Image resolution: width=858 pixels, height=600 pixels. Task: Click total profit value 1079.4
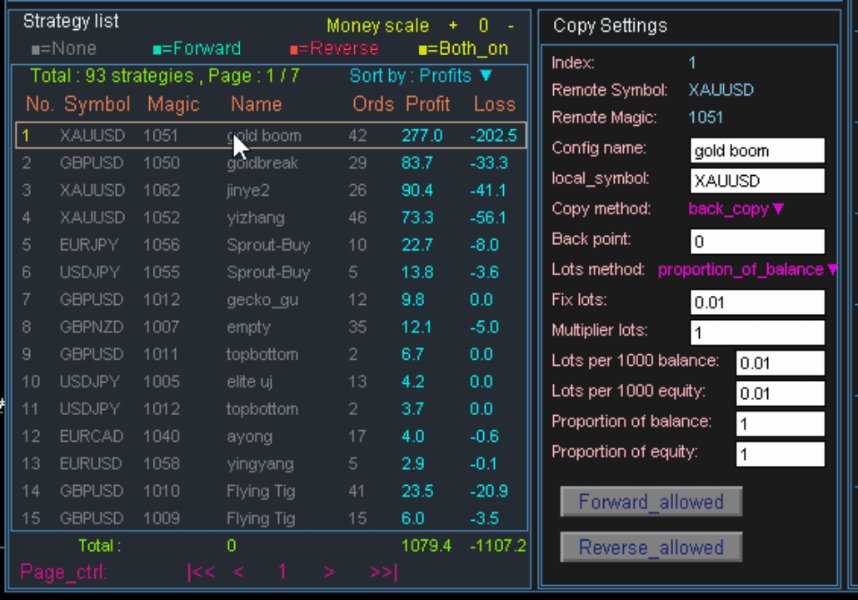(426, 545)
